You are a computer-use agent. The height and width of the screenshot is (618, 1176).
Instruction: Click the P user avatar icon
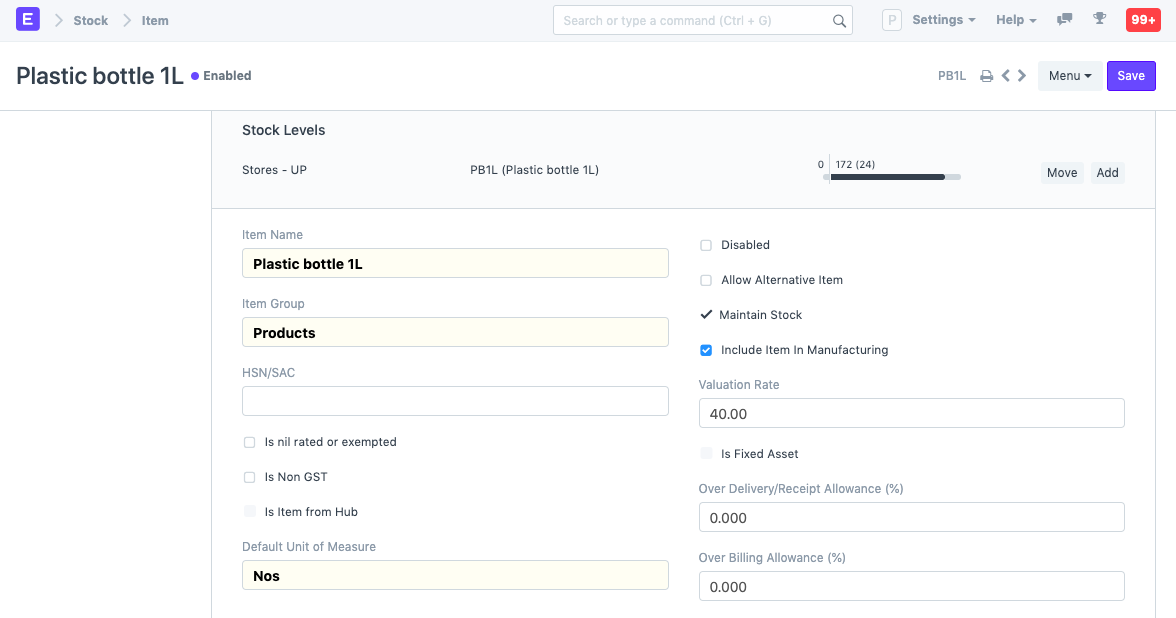[x=892, y=21]
